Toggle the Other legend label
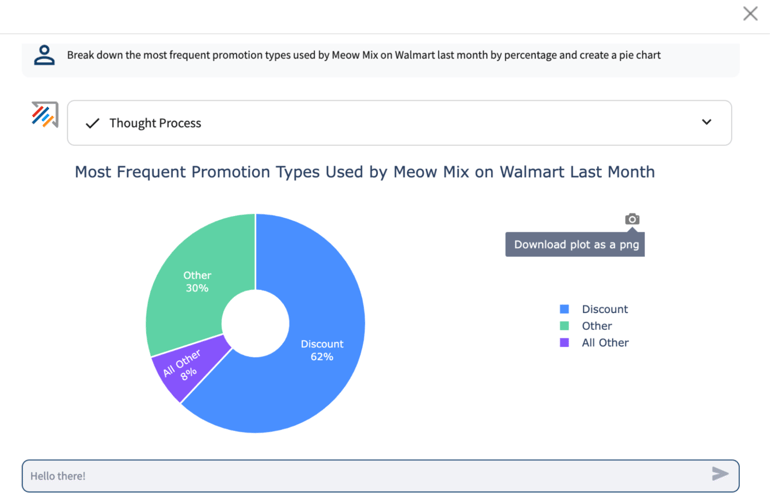The width and height of the screenshot is (770, 504). click(597, 326)
